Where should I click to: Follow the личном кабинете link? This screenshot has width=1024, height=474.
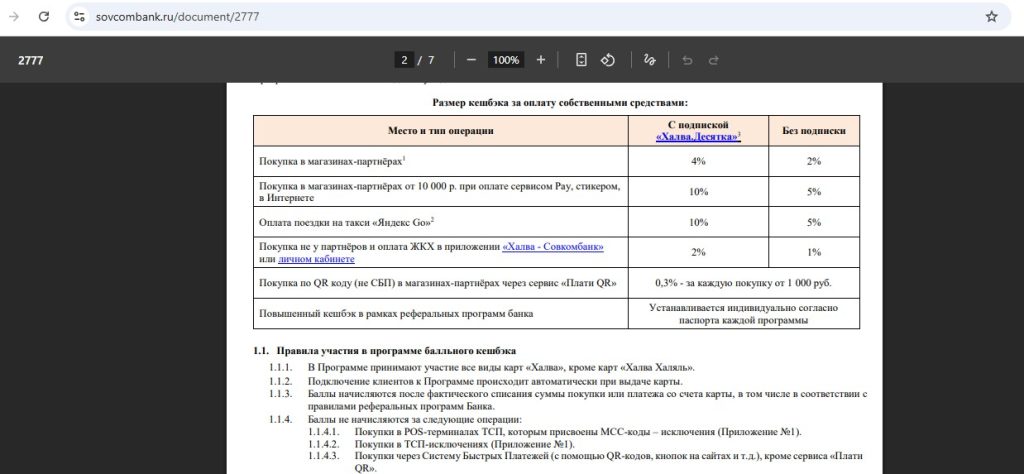[x=316, y=259]
